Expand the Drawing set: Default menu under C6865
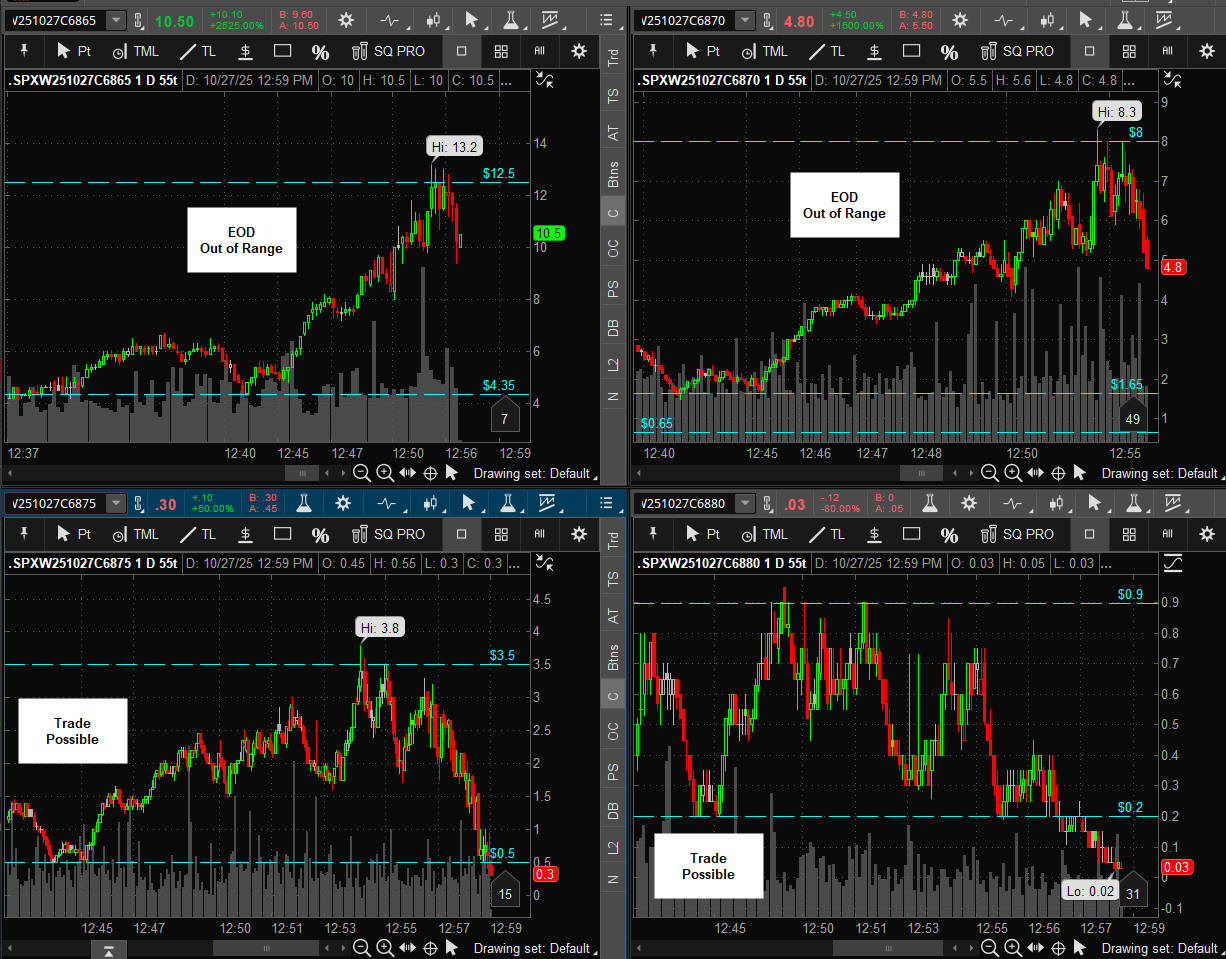 tap(535, 473)
